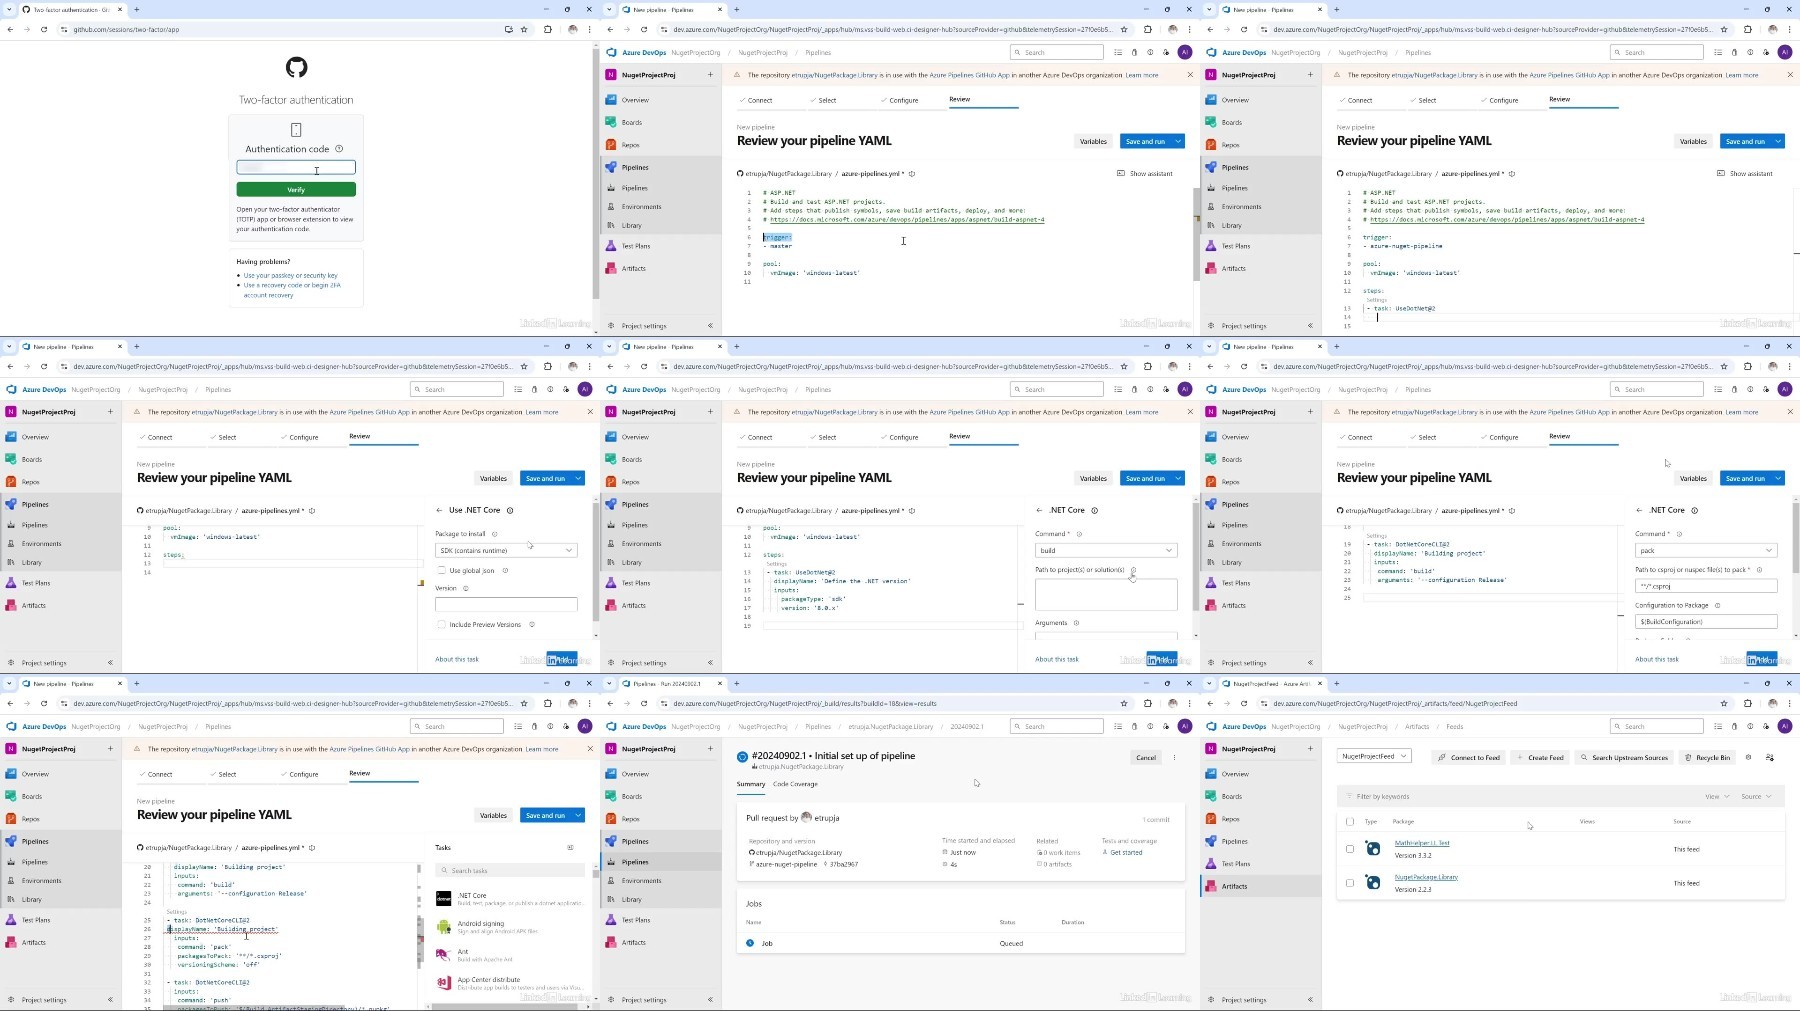Screen dimensions: 1800x1011
Task: Cancel the #20240902.1 pipeline run
Action: click(x=1146, y=757)
